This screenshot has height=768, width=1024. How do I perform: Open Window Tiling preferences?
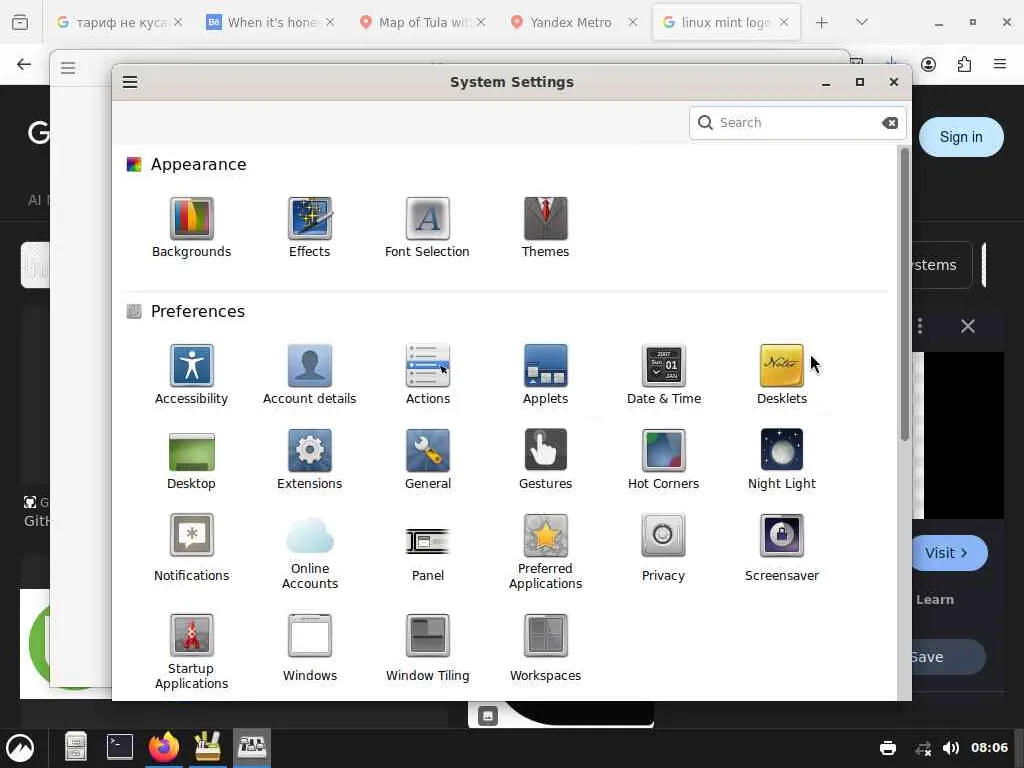428,648
